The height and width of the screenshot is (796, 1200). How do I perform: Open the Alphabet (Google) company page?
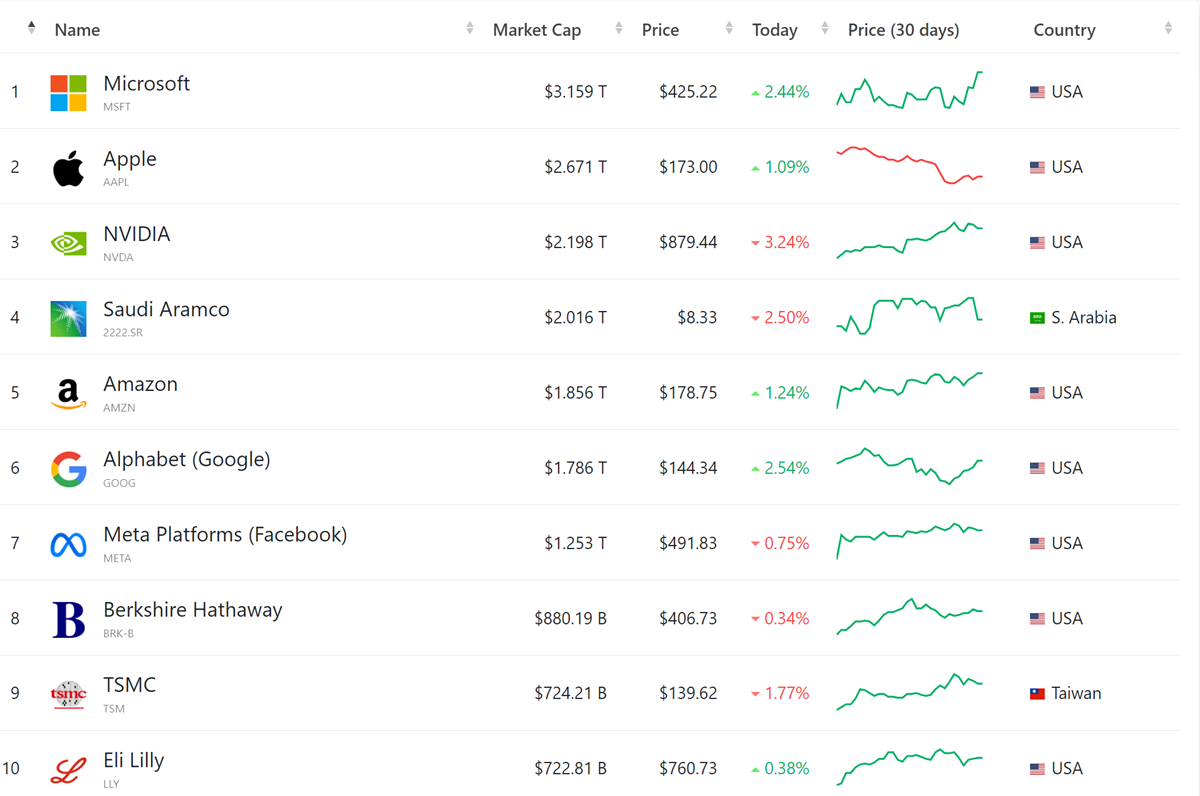point(186,460)
